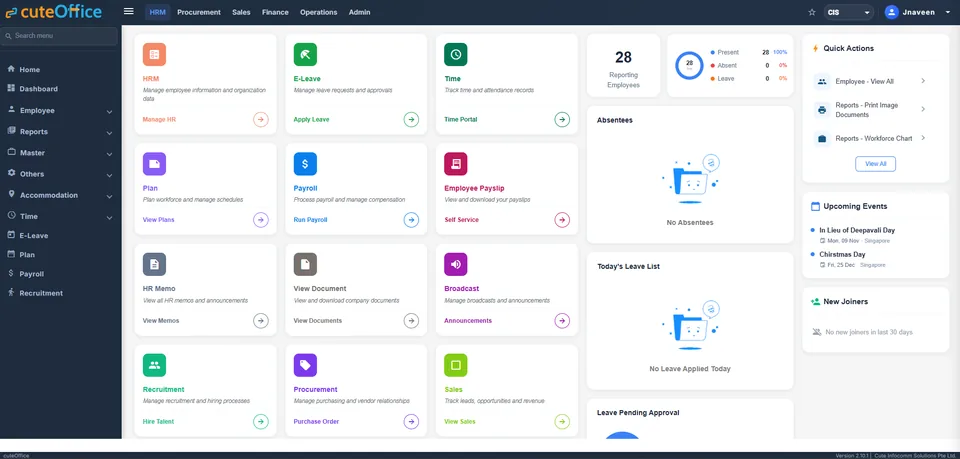The height and width of the screenshot is (459, 960).
Task: Click the Jnaveen user avatar icon
Action: pyautogui.click(x=891, y=12)
